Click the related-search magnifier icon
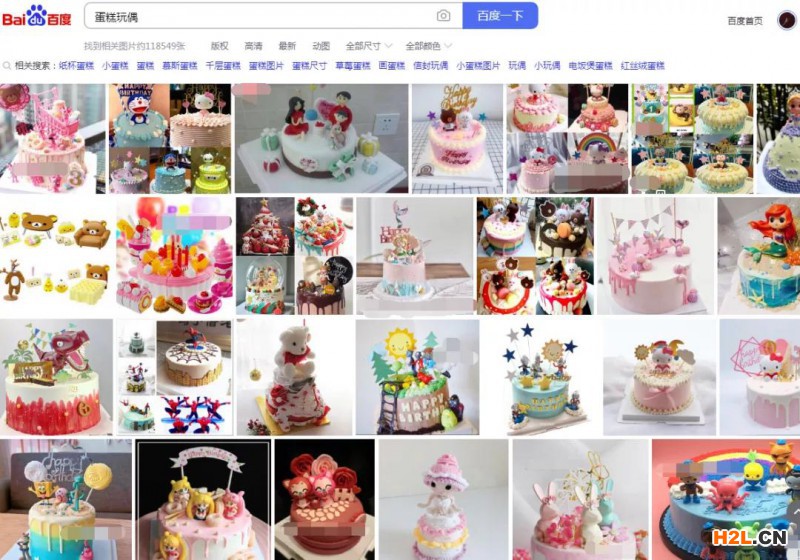 (7, 66)
